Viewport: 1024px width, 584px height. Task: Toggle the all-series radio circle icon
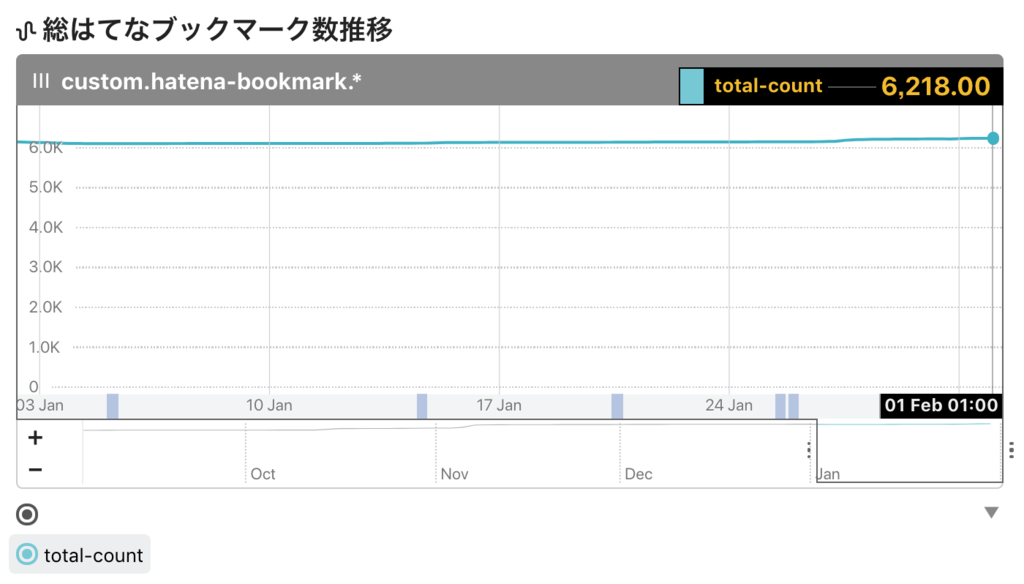[x=27, y=515]
